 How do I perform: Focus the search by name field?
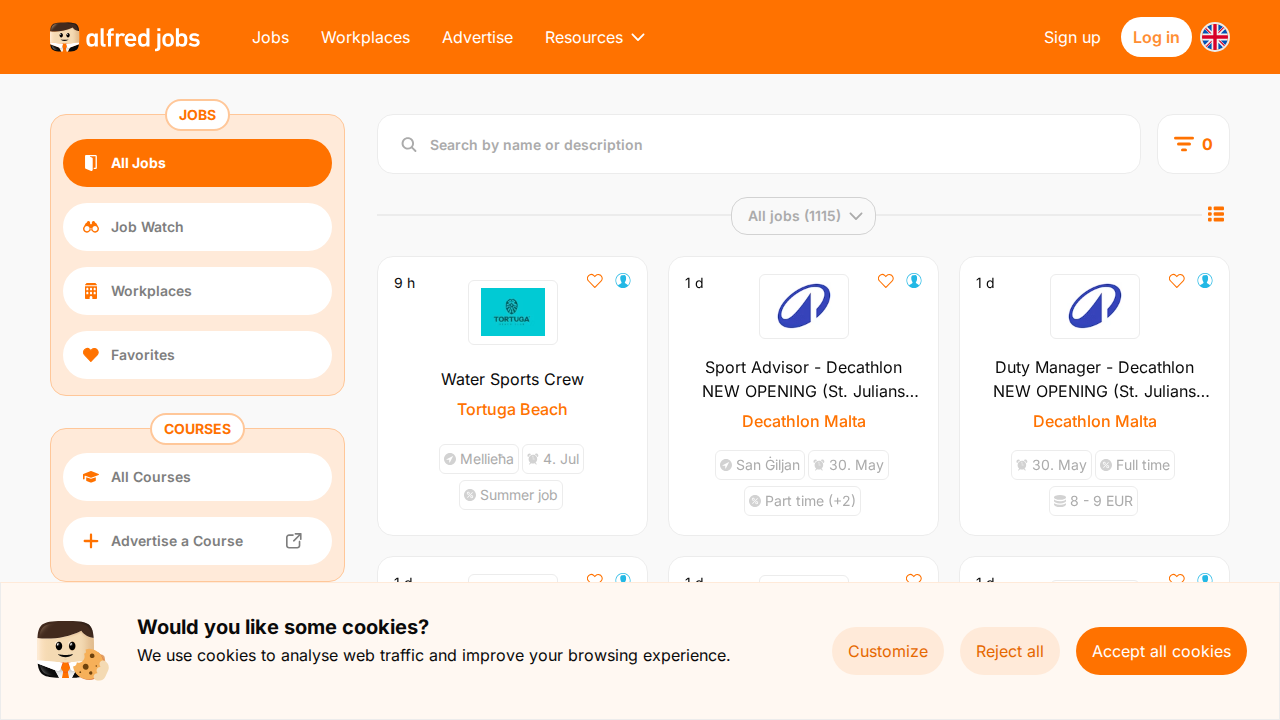pos(759,144)
